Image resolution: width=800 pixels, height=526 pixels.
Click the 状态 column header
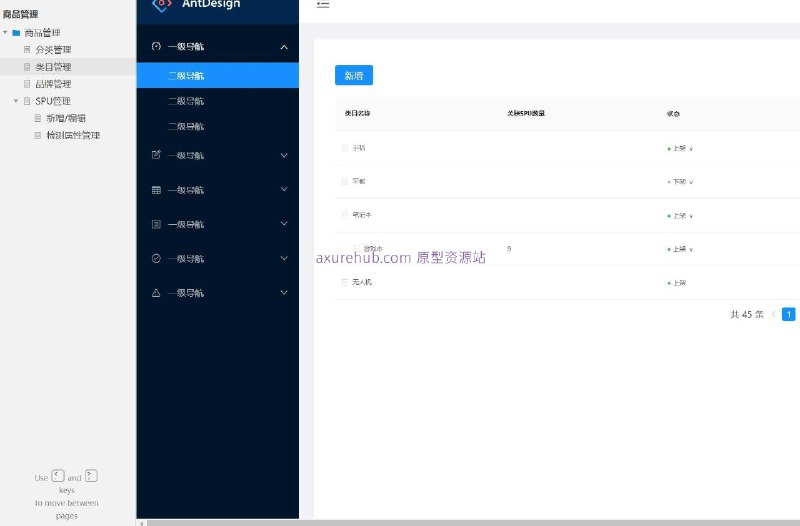(x=673, y=114)
